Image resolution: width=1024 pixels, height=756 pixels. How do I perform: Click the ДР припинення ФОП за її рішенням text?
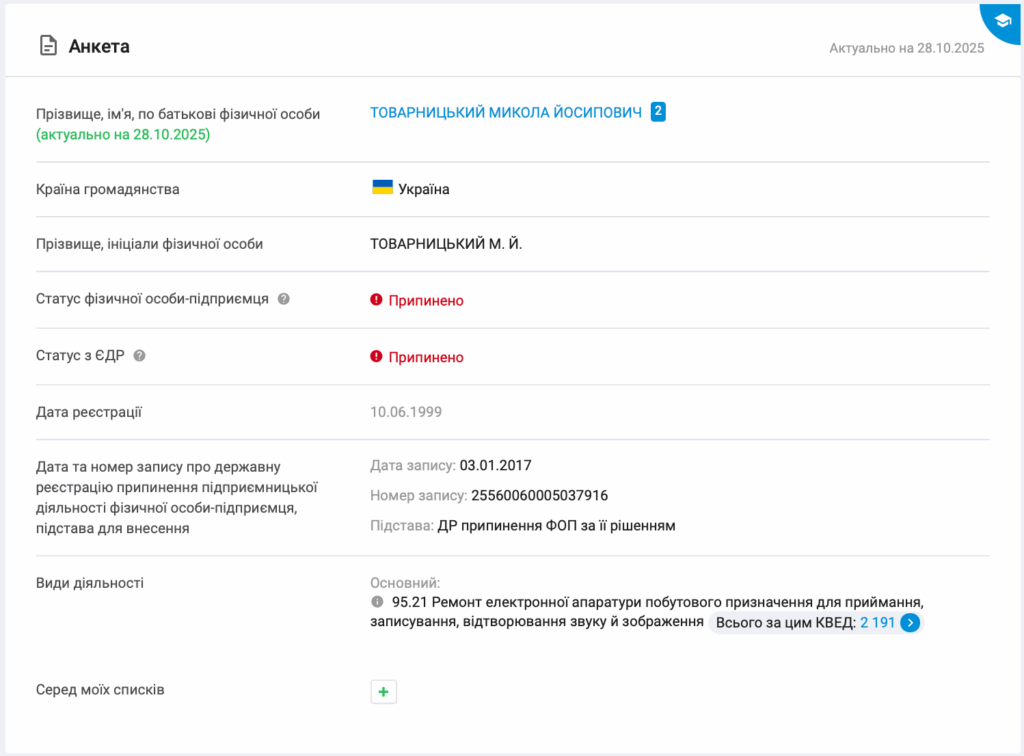click(x=556, y=525)
